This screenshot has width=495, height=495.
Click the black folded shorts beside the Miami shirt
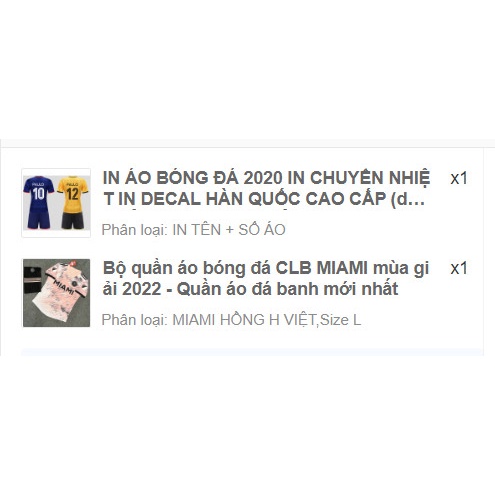[32, 279]
